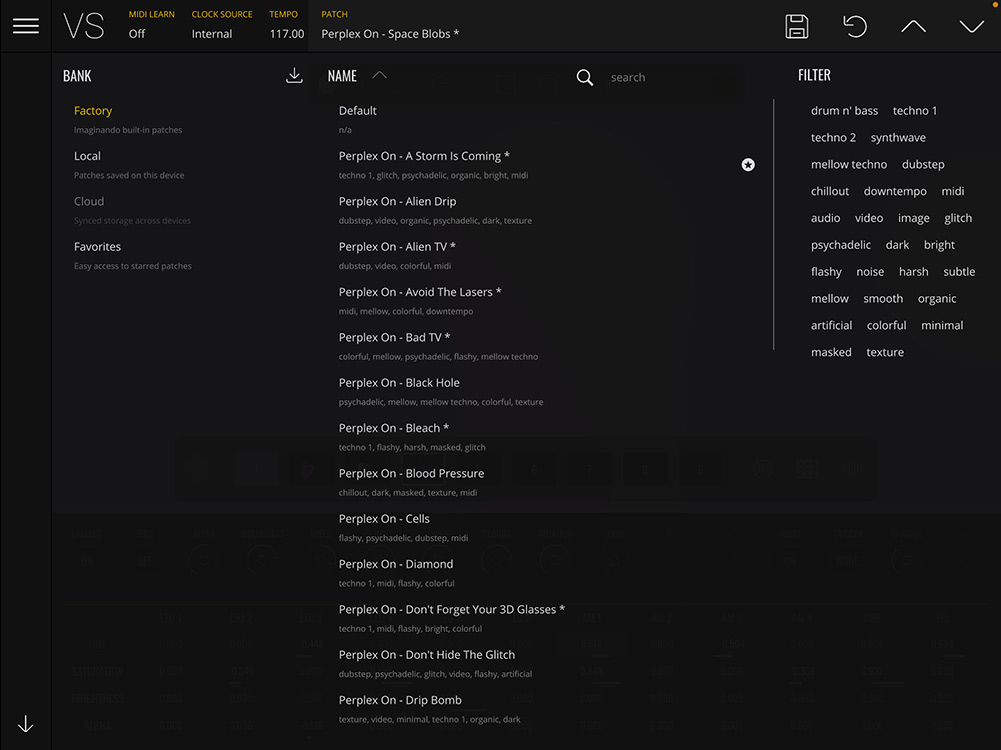Revert patch with the undo icon
Viewport: 1001px width, 750px height.
coord(855,26)
